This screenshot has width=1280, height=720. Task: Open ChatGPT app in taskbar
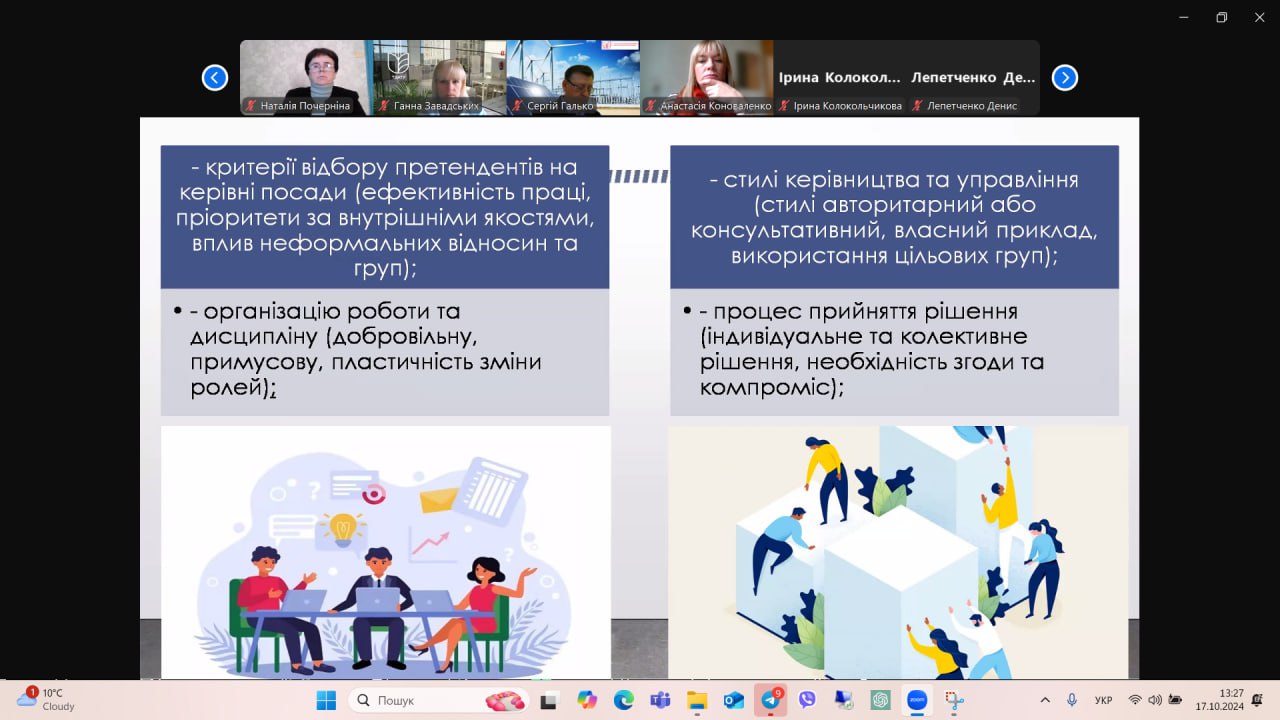[880, 700]
